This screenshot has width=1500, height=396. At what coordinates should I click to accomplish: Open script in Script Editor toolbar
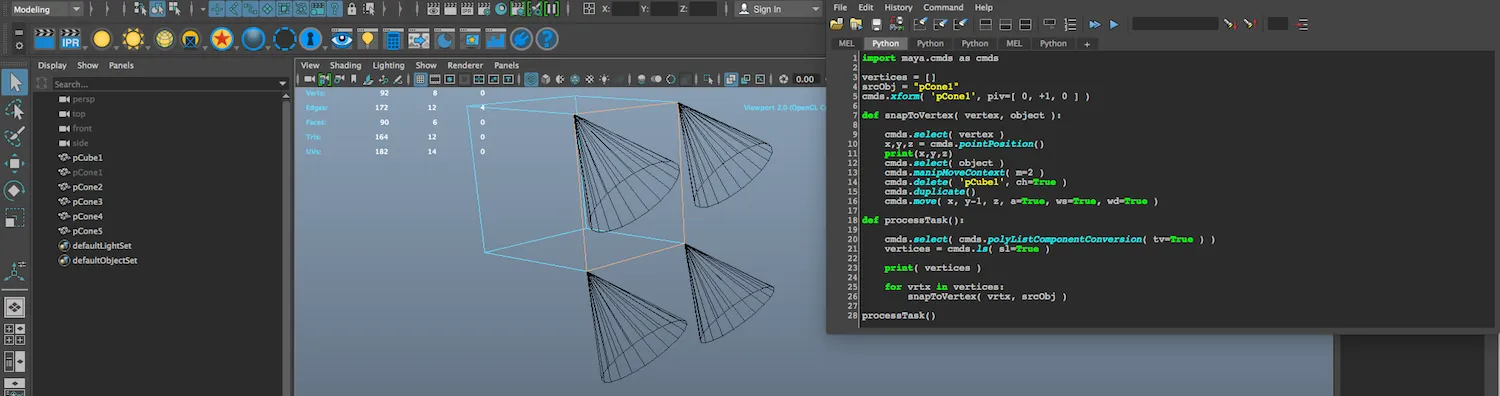tap(837, 24)
